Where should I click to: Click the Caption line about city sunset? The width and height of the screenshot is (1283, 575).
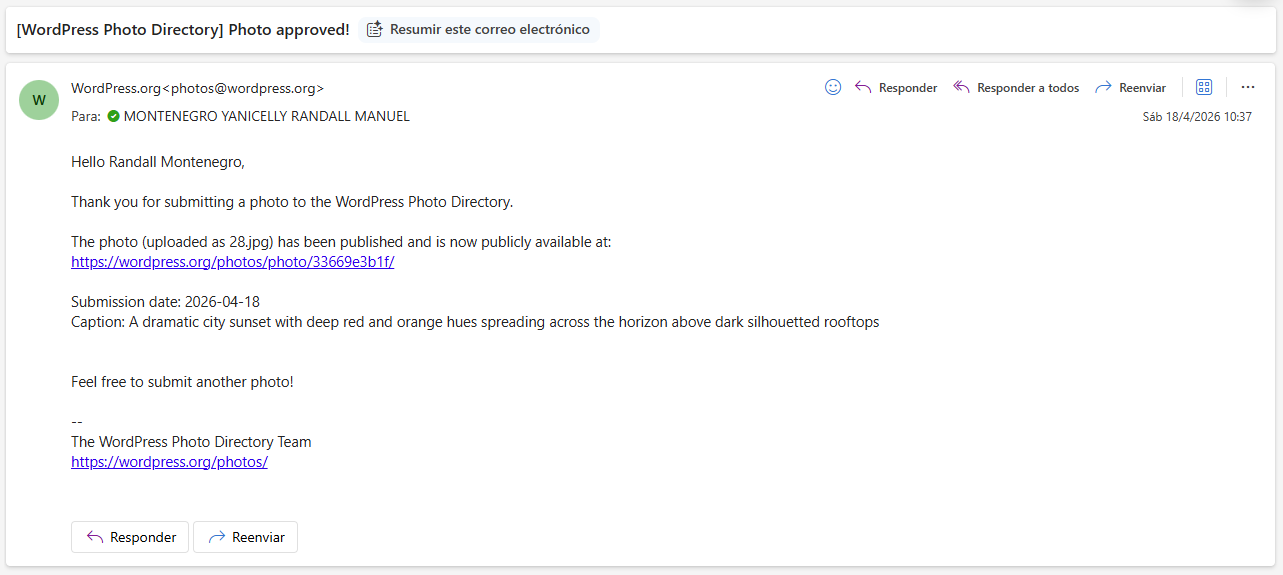pyautogui.click(x=475, y=322)
